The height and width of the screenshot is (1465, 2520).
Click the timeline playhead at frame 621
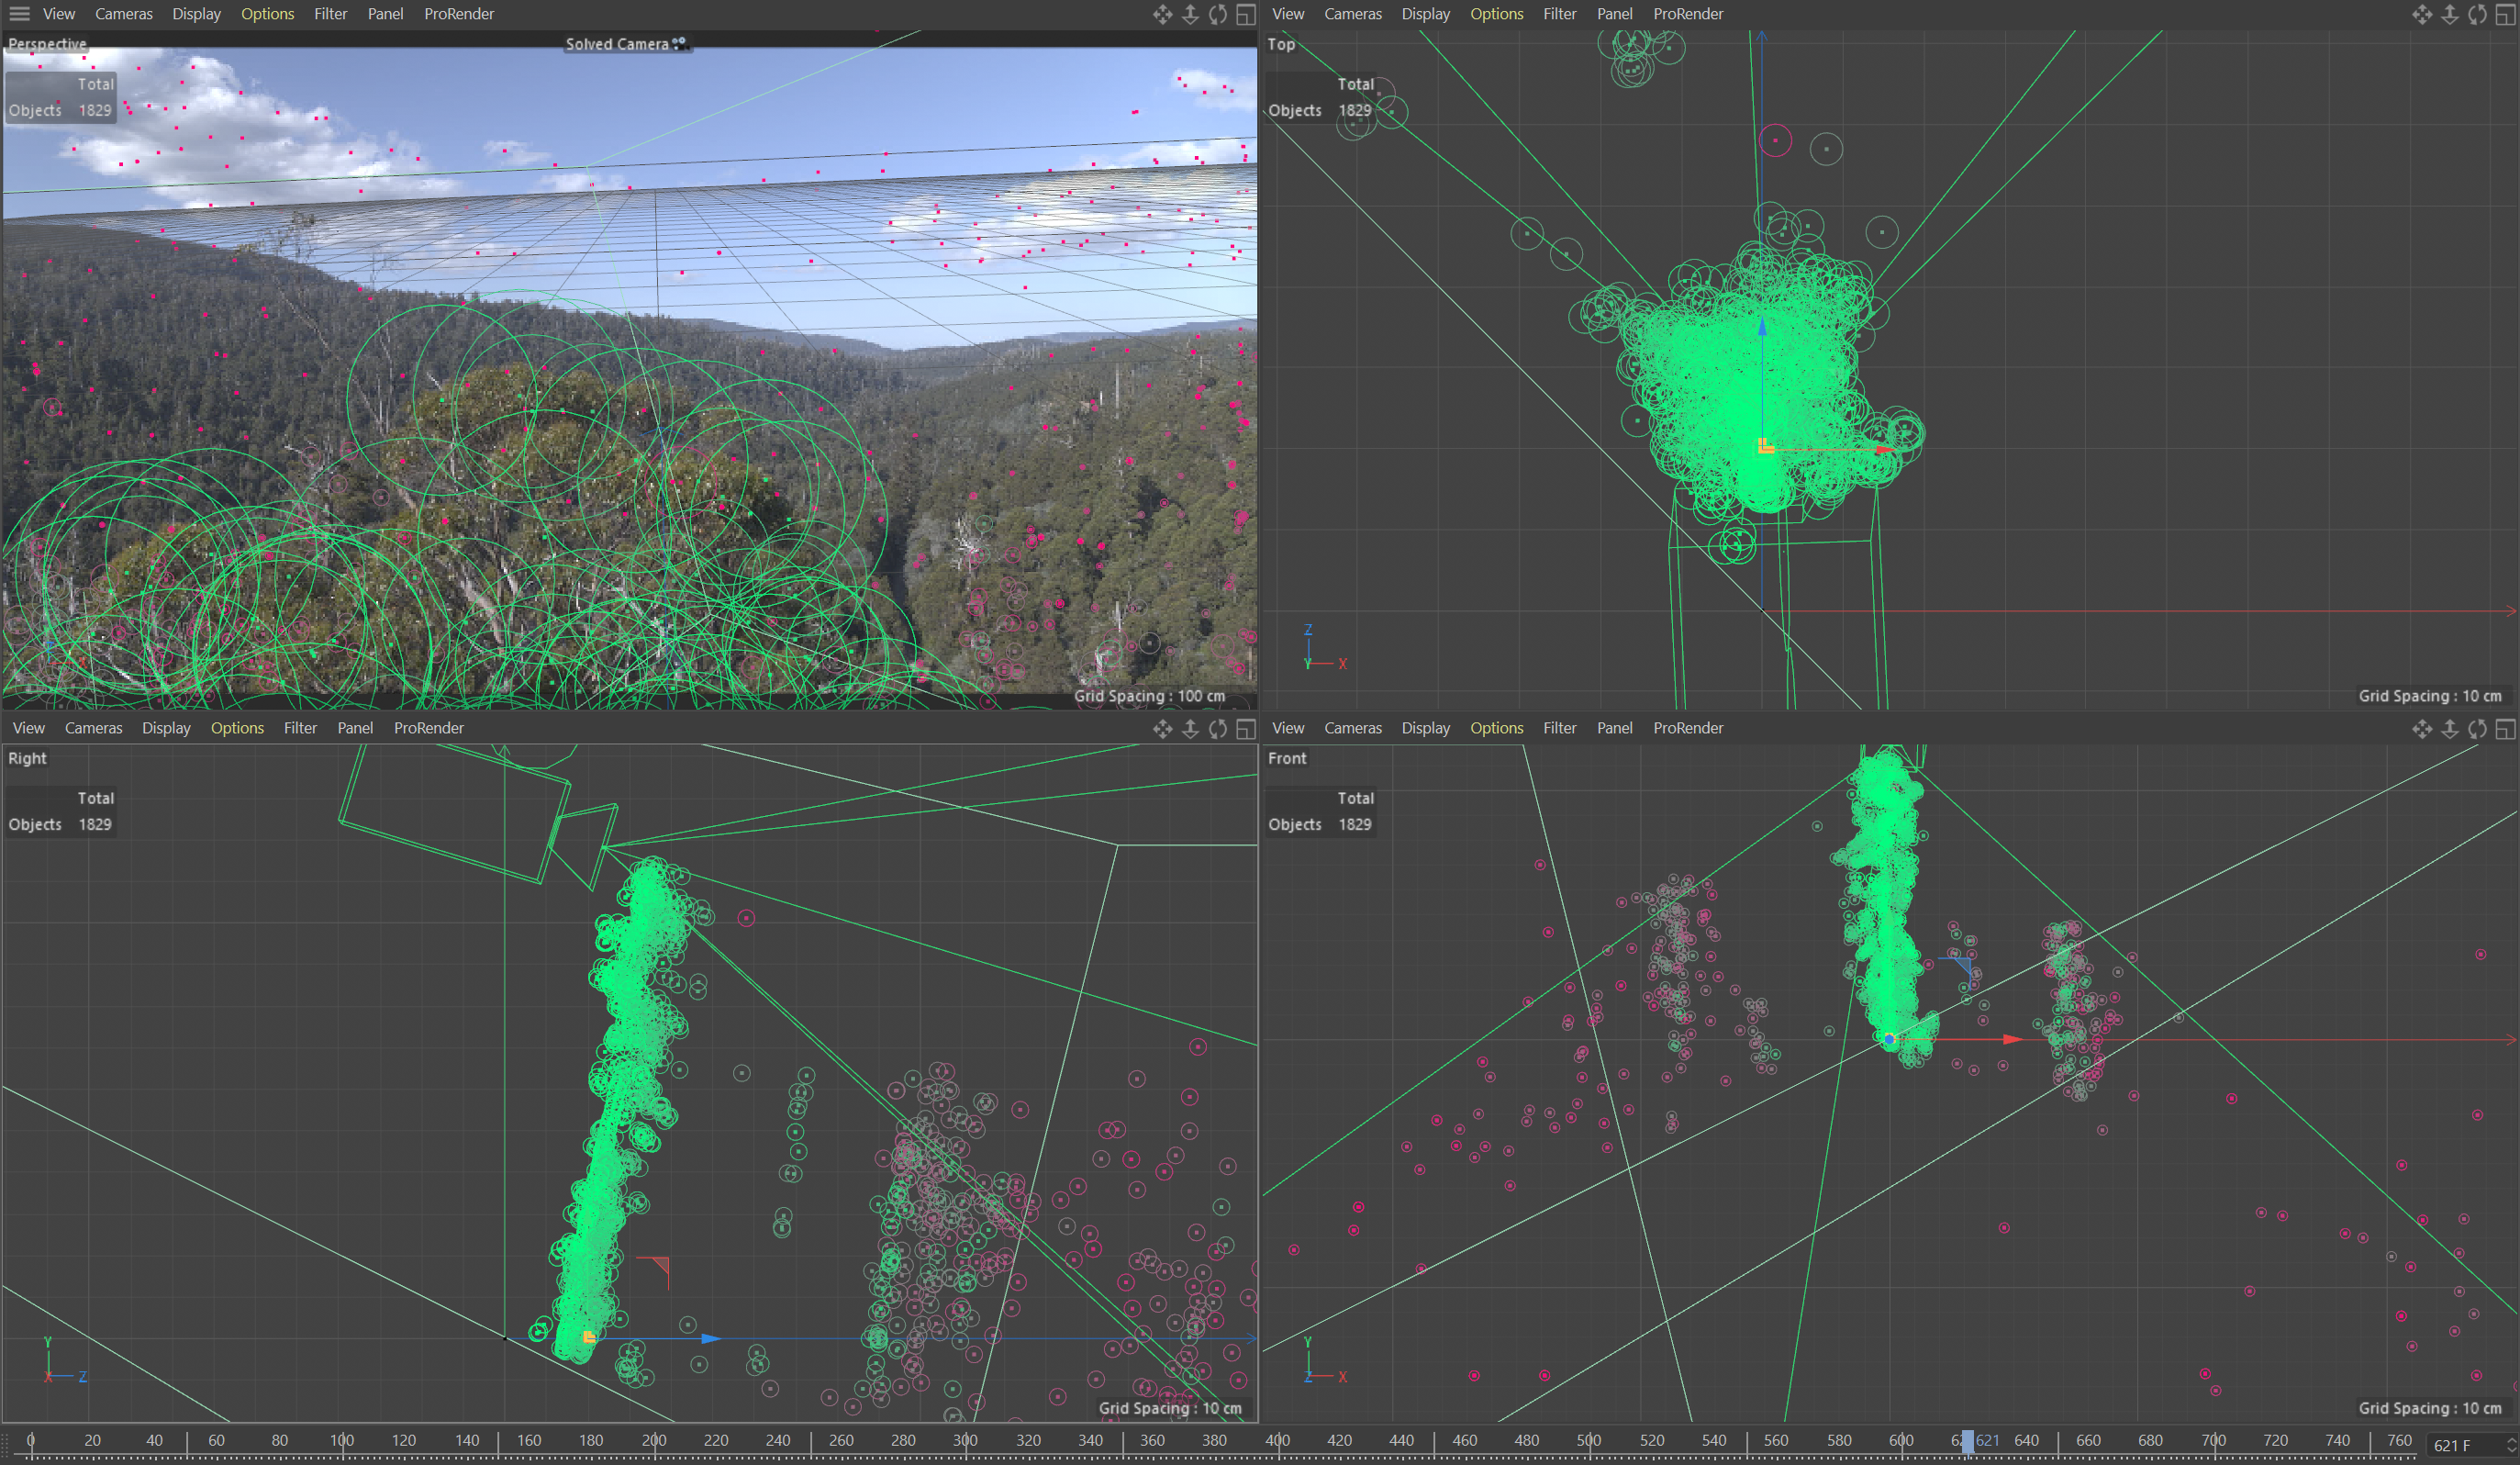click(x=1967, y=1441)
